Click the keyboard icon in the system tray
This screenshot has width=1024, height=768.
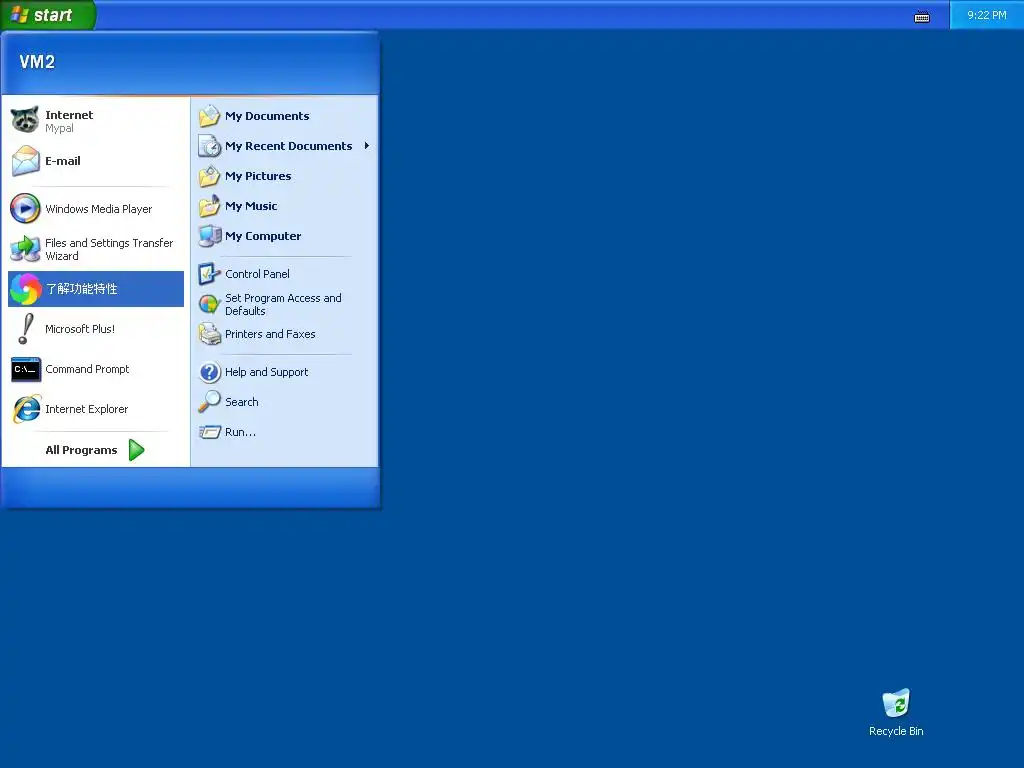(x=921, y=17)
